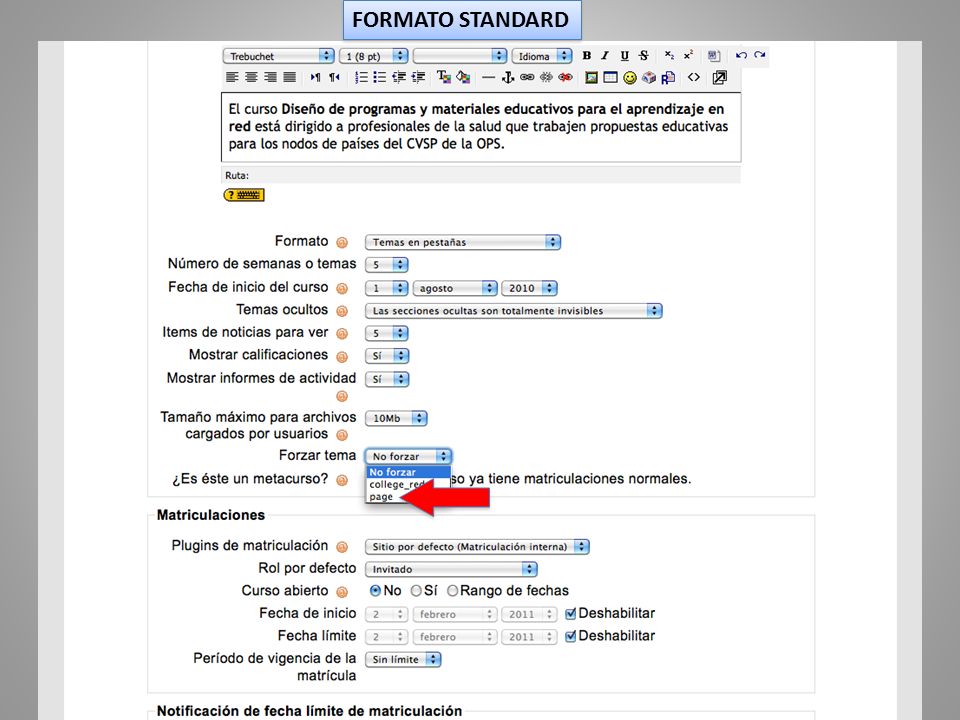Click inside the course description text area
Screen dimensions: 960x720
(x=481, y=127)
